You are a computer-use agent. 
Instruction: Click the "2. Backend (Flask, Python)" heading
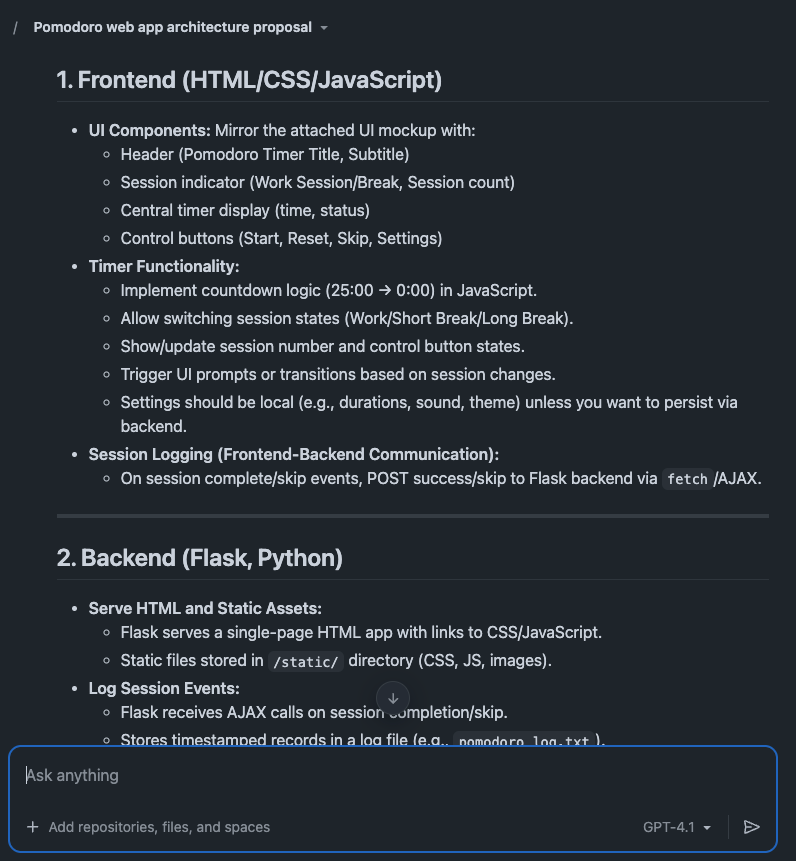point(199,557)
